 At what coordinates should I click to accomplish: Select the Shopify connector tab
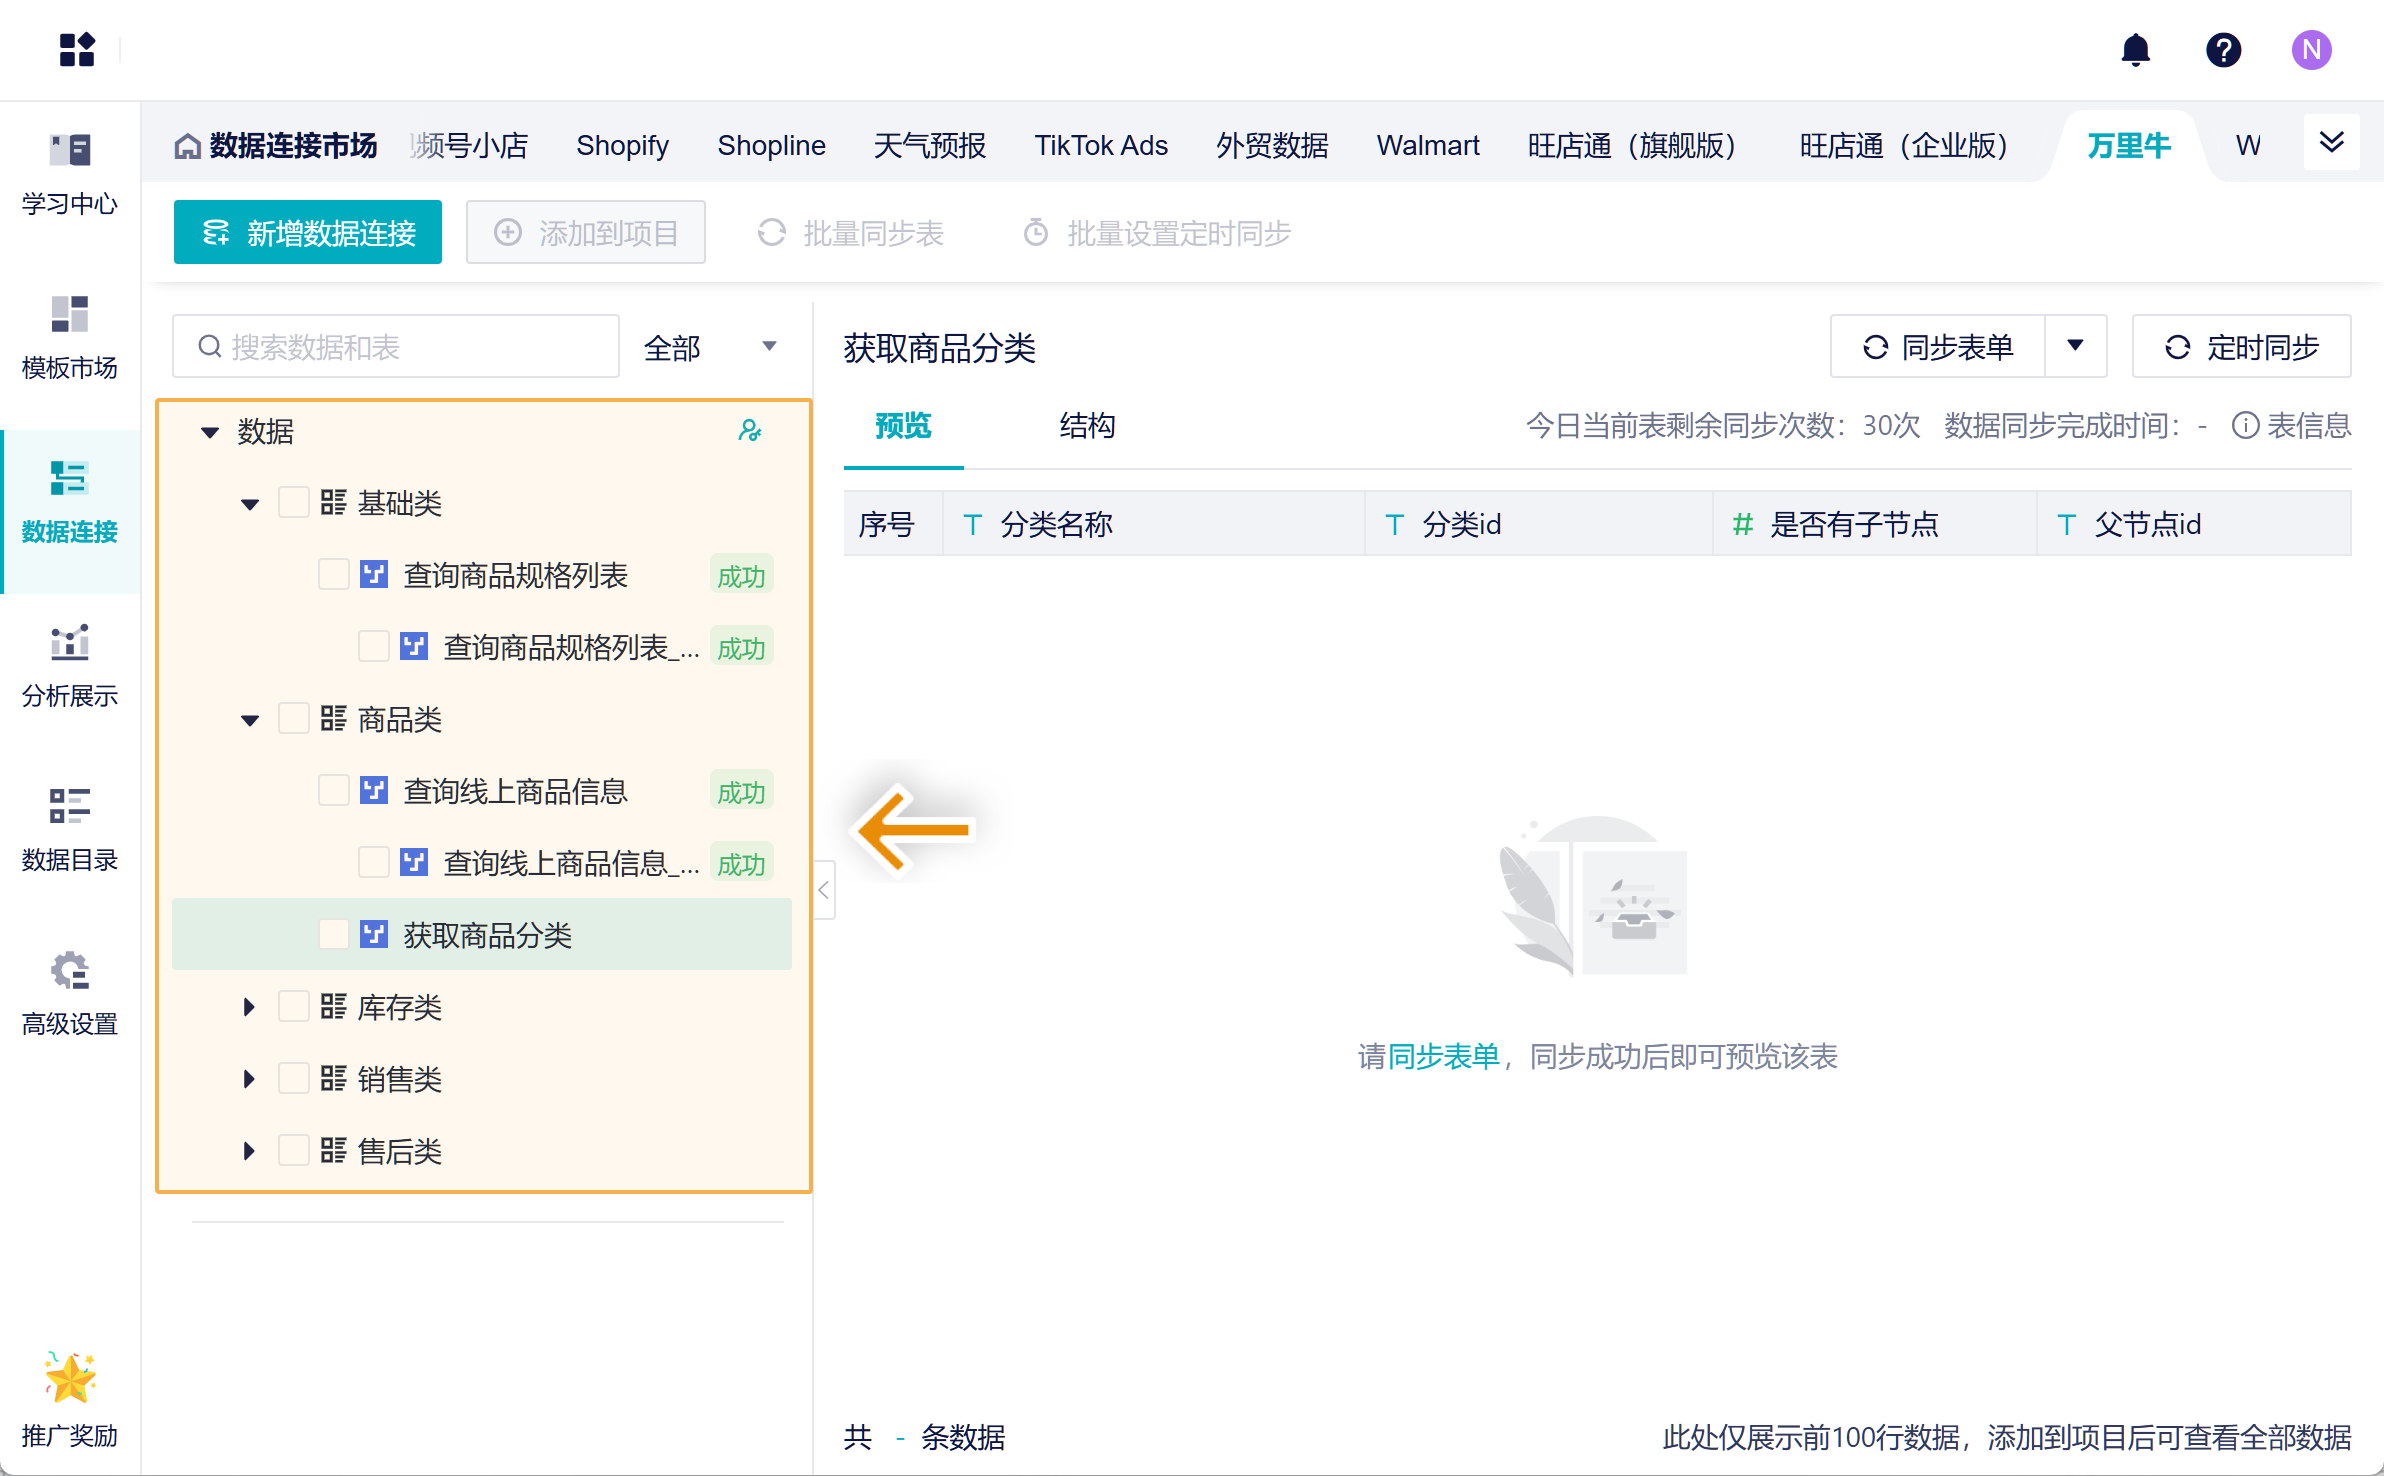622,146
